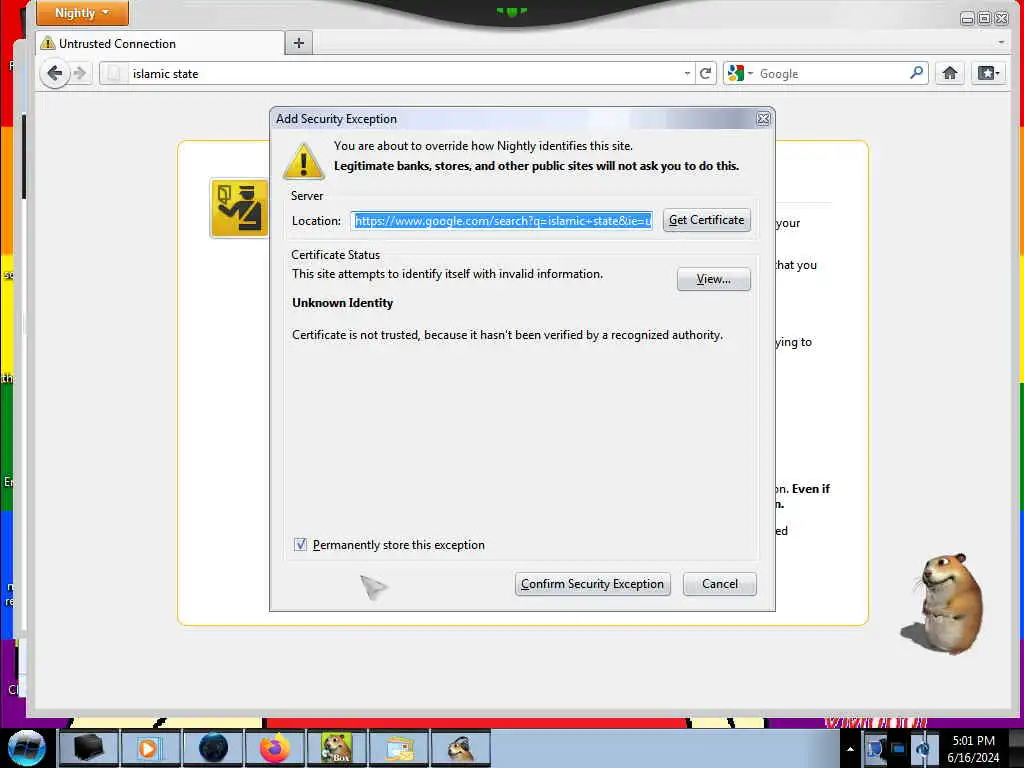Click the Location URL field

pos(502,221)
